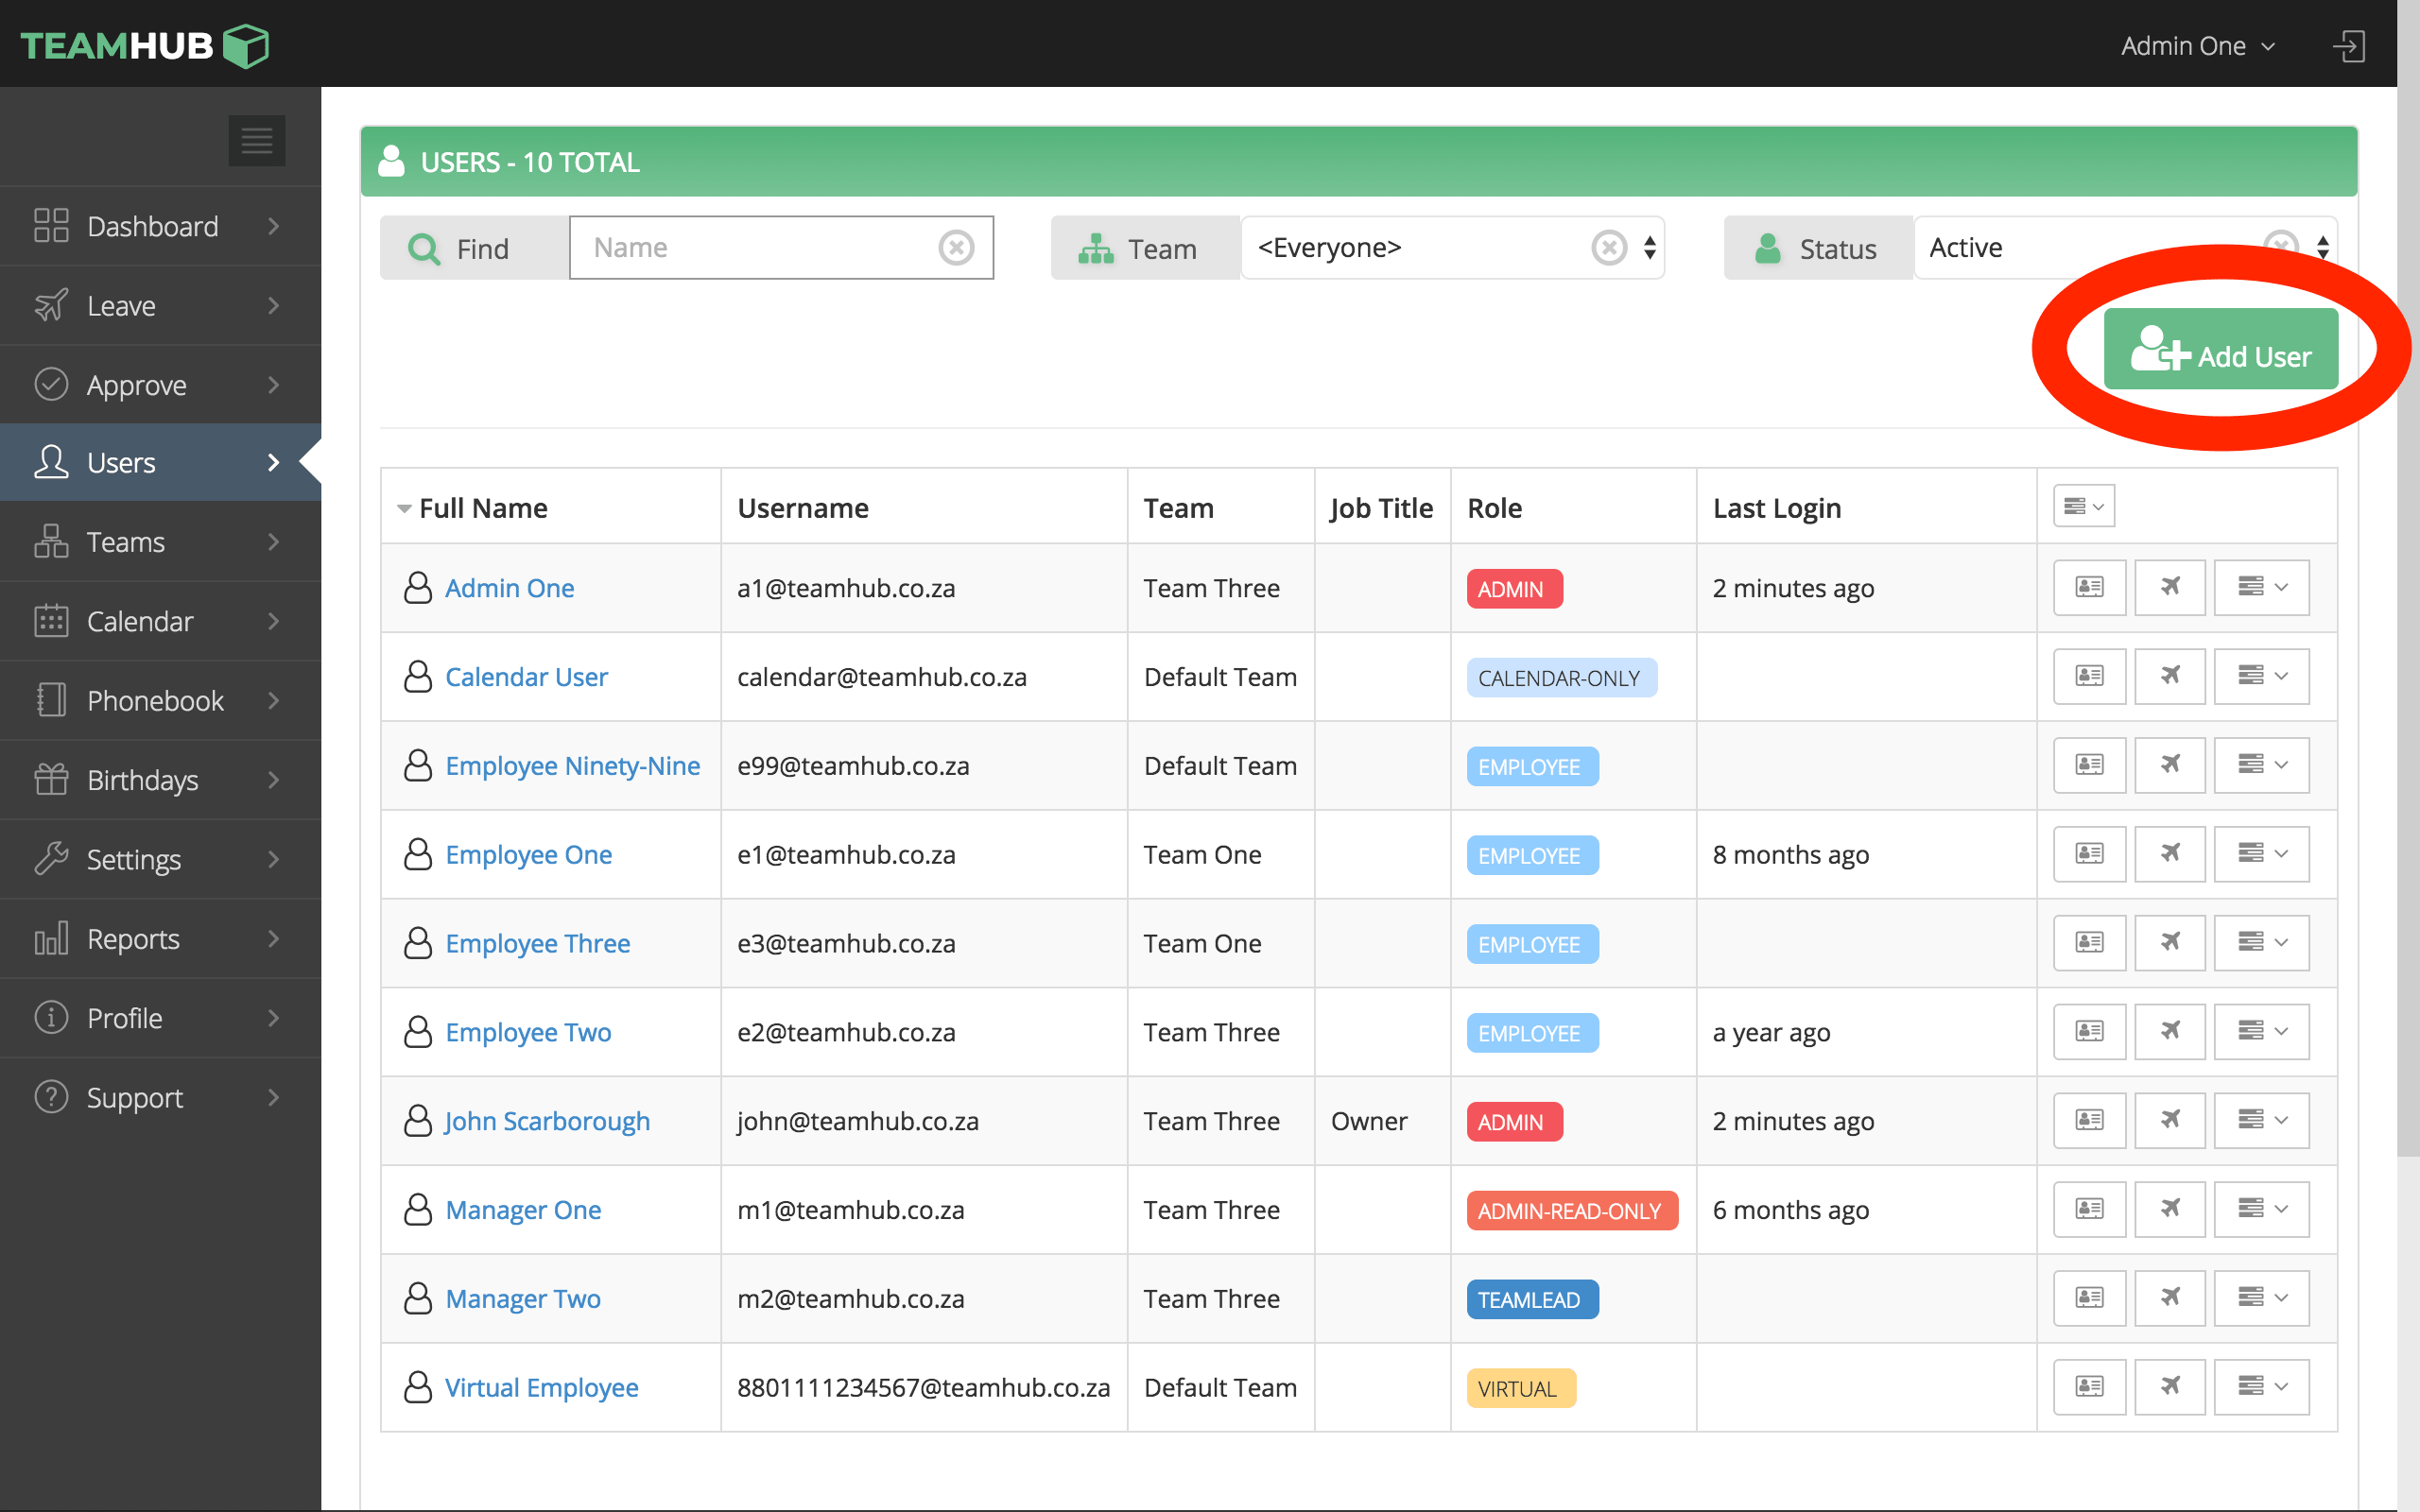The image size is (2420, 1512).
Task: Open Employee Ninety-Nine user link
Action: coord(572,766)
